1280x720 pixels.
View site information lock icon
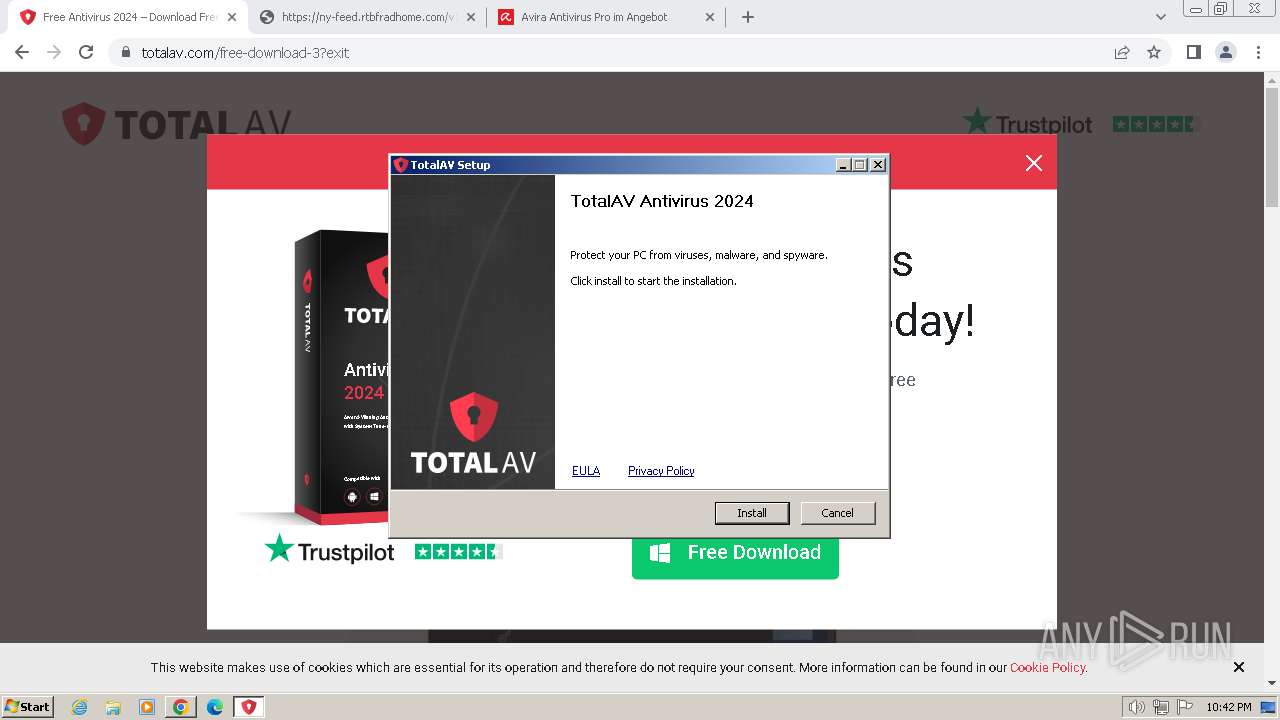(x=126, y=52)
